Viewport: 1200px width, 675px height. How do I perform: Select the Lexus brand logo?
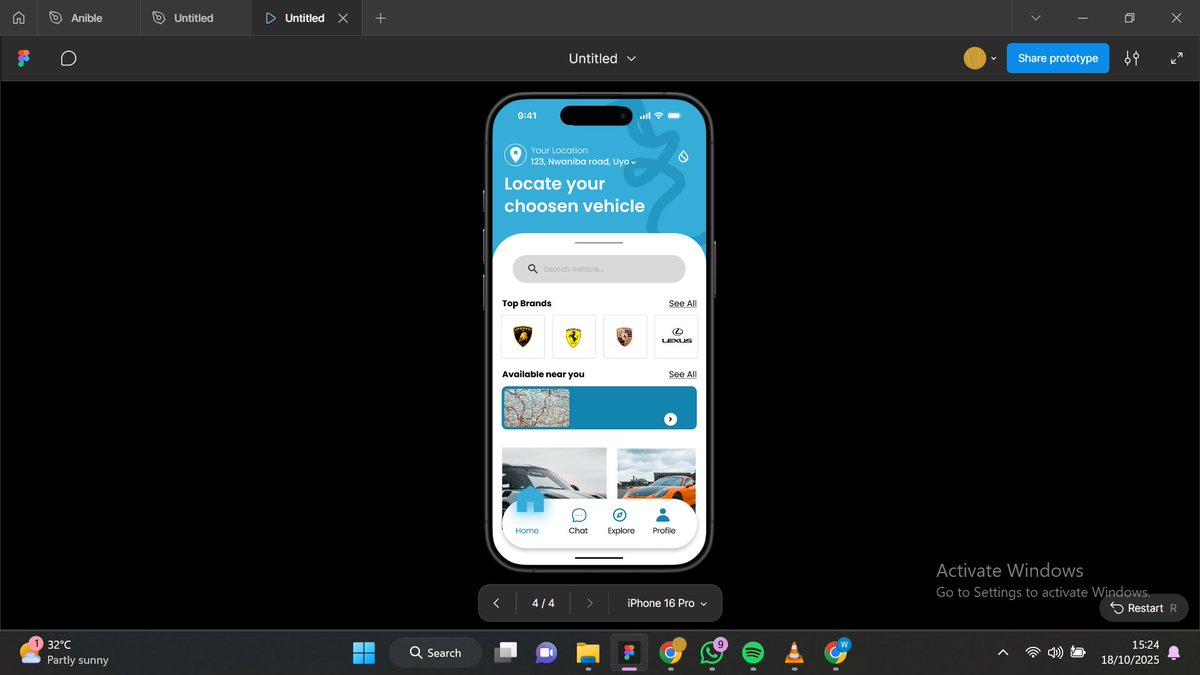pyautogui.click(x=676, y=337)
